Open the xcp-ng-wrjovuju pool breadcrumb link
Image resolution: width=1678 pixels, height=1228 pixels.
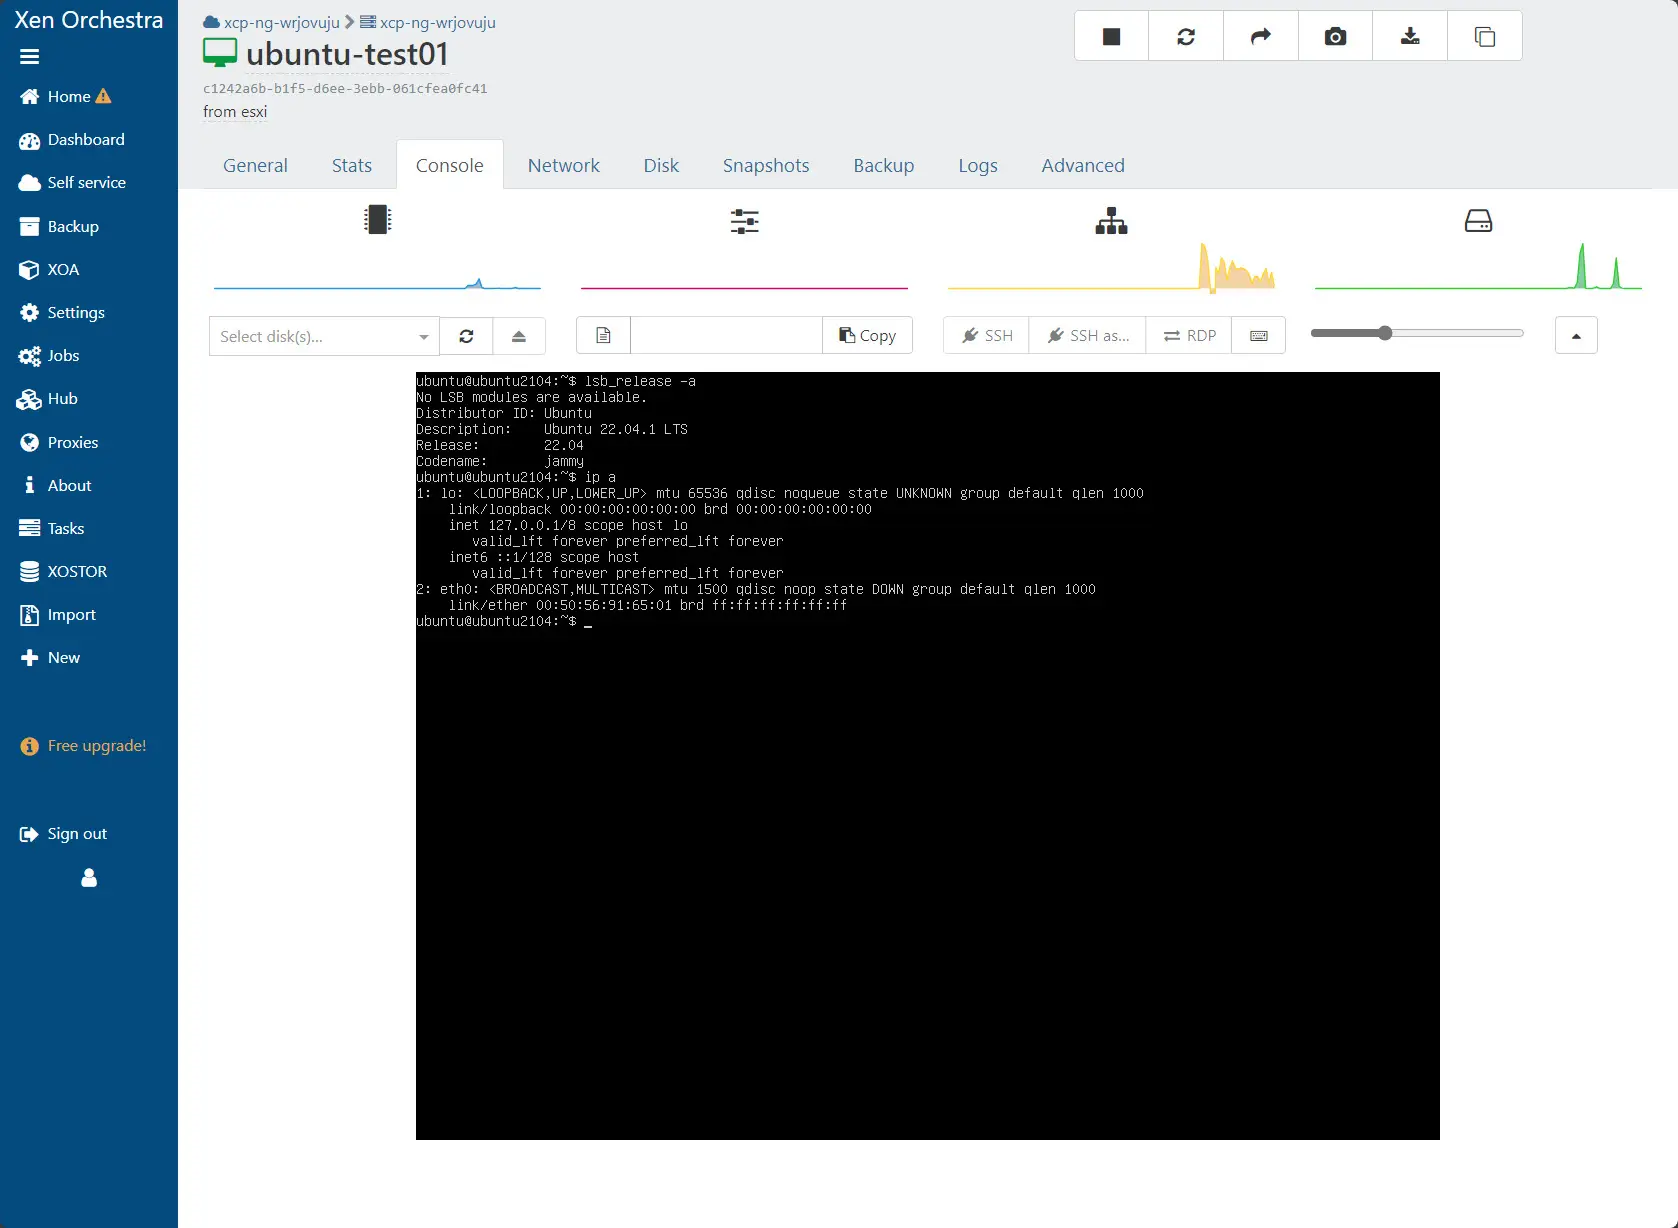[271, 22]
